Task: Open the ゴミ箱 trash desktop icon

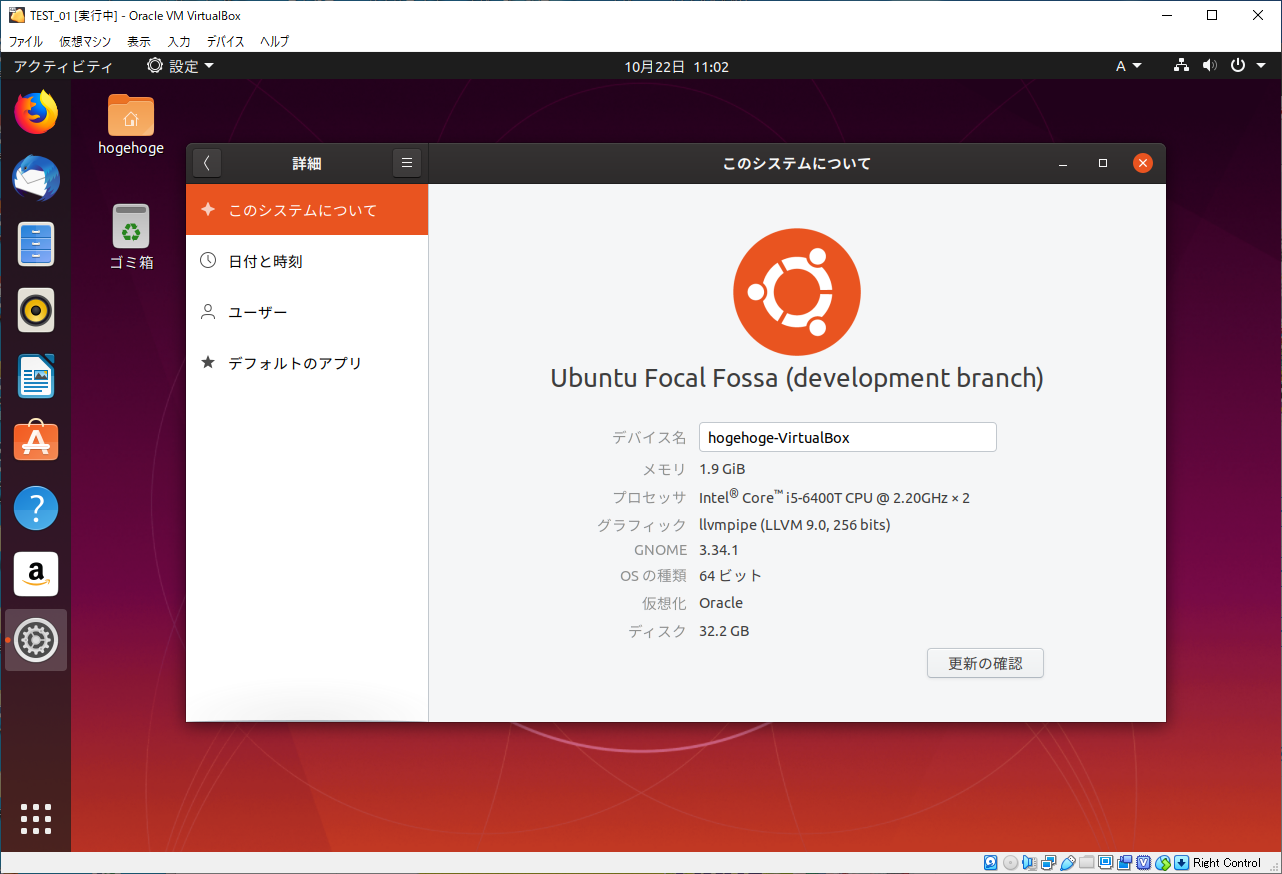Action: [131, 237]
